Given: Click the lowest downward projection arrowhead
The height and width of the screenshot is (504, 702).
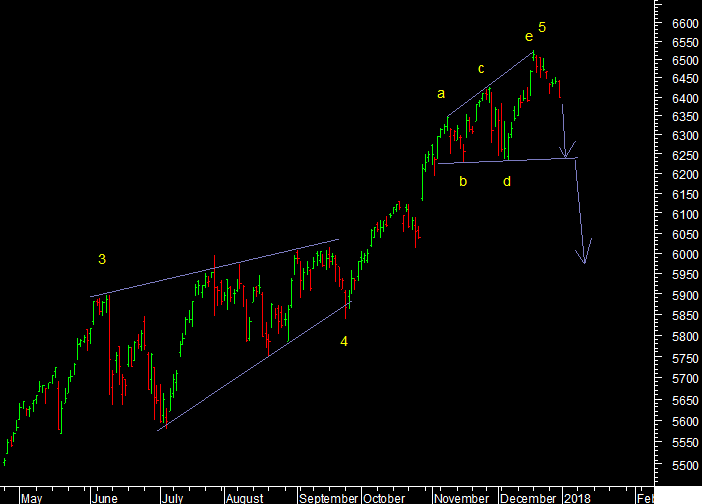Looking at the screenshot, I should [x=585, y=262].
